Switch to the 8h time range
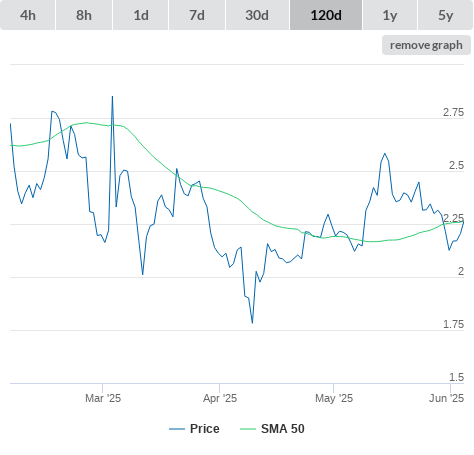This screenshot has height=455, width=474. click(84, 15)
